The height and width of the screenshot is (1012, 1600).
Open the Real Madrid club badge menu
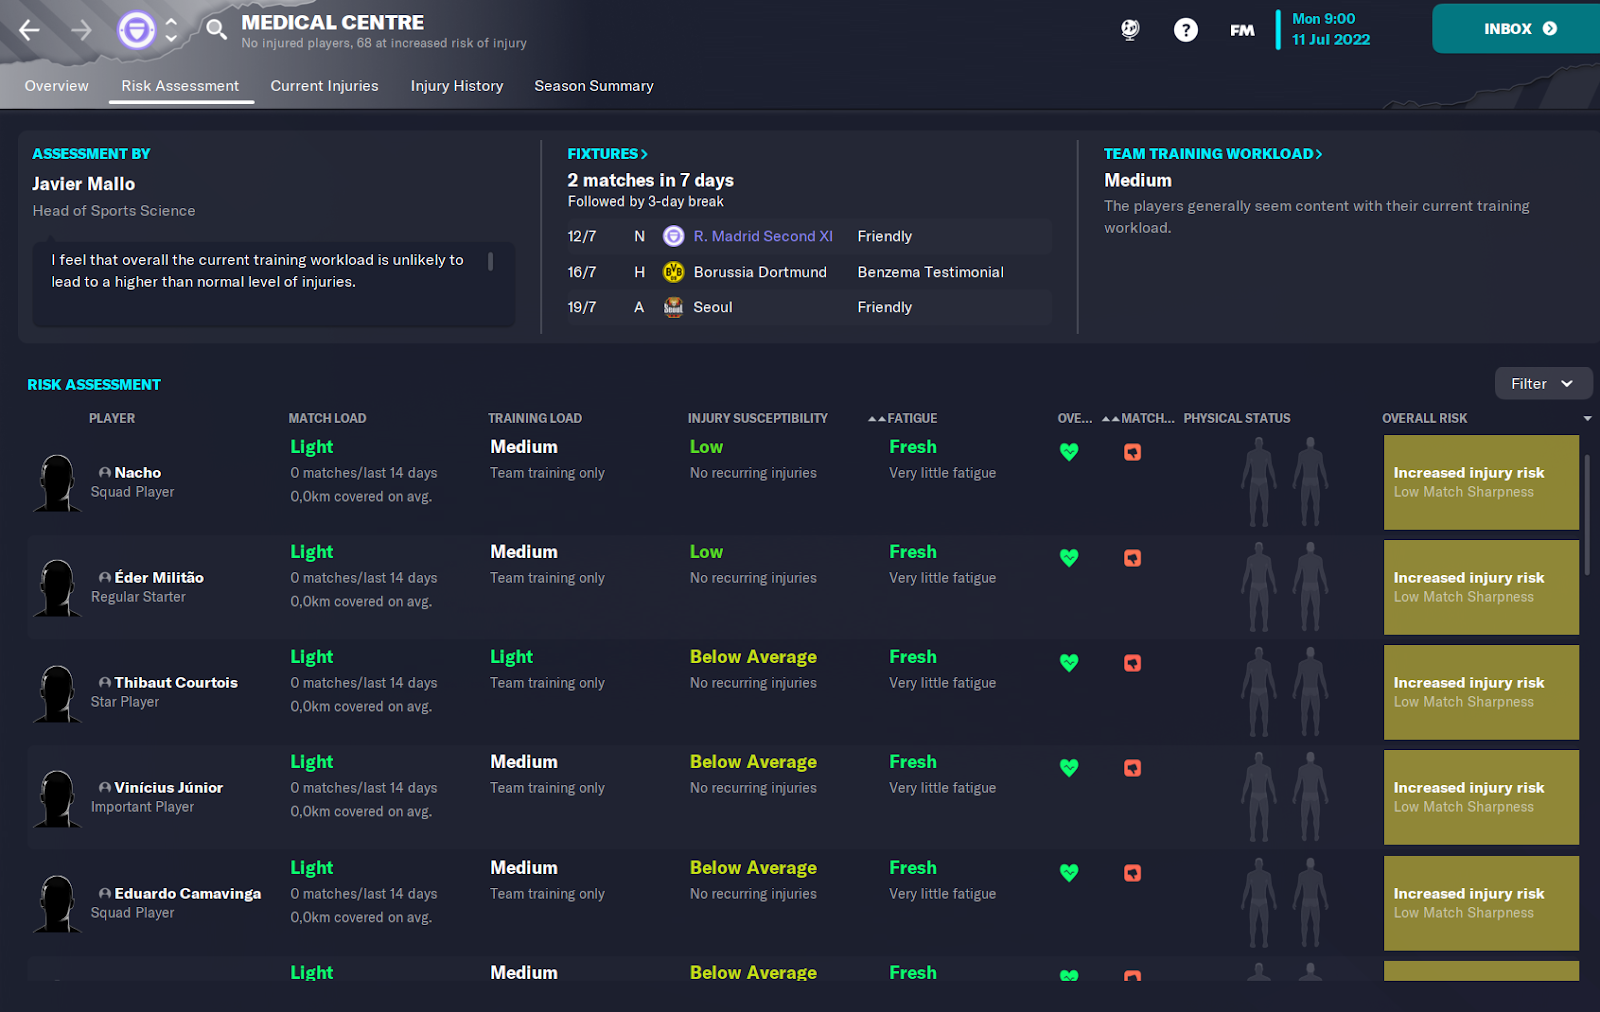(x=136, y=30)
